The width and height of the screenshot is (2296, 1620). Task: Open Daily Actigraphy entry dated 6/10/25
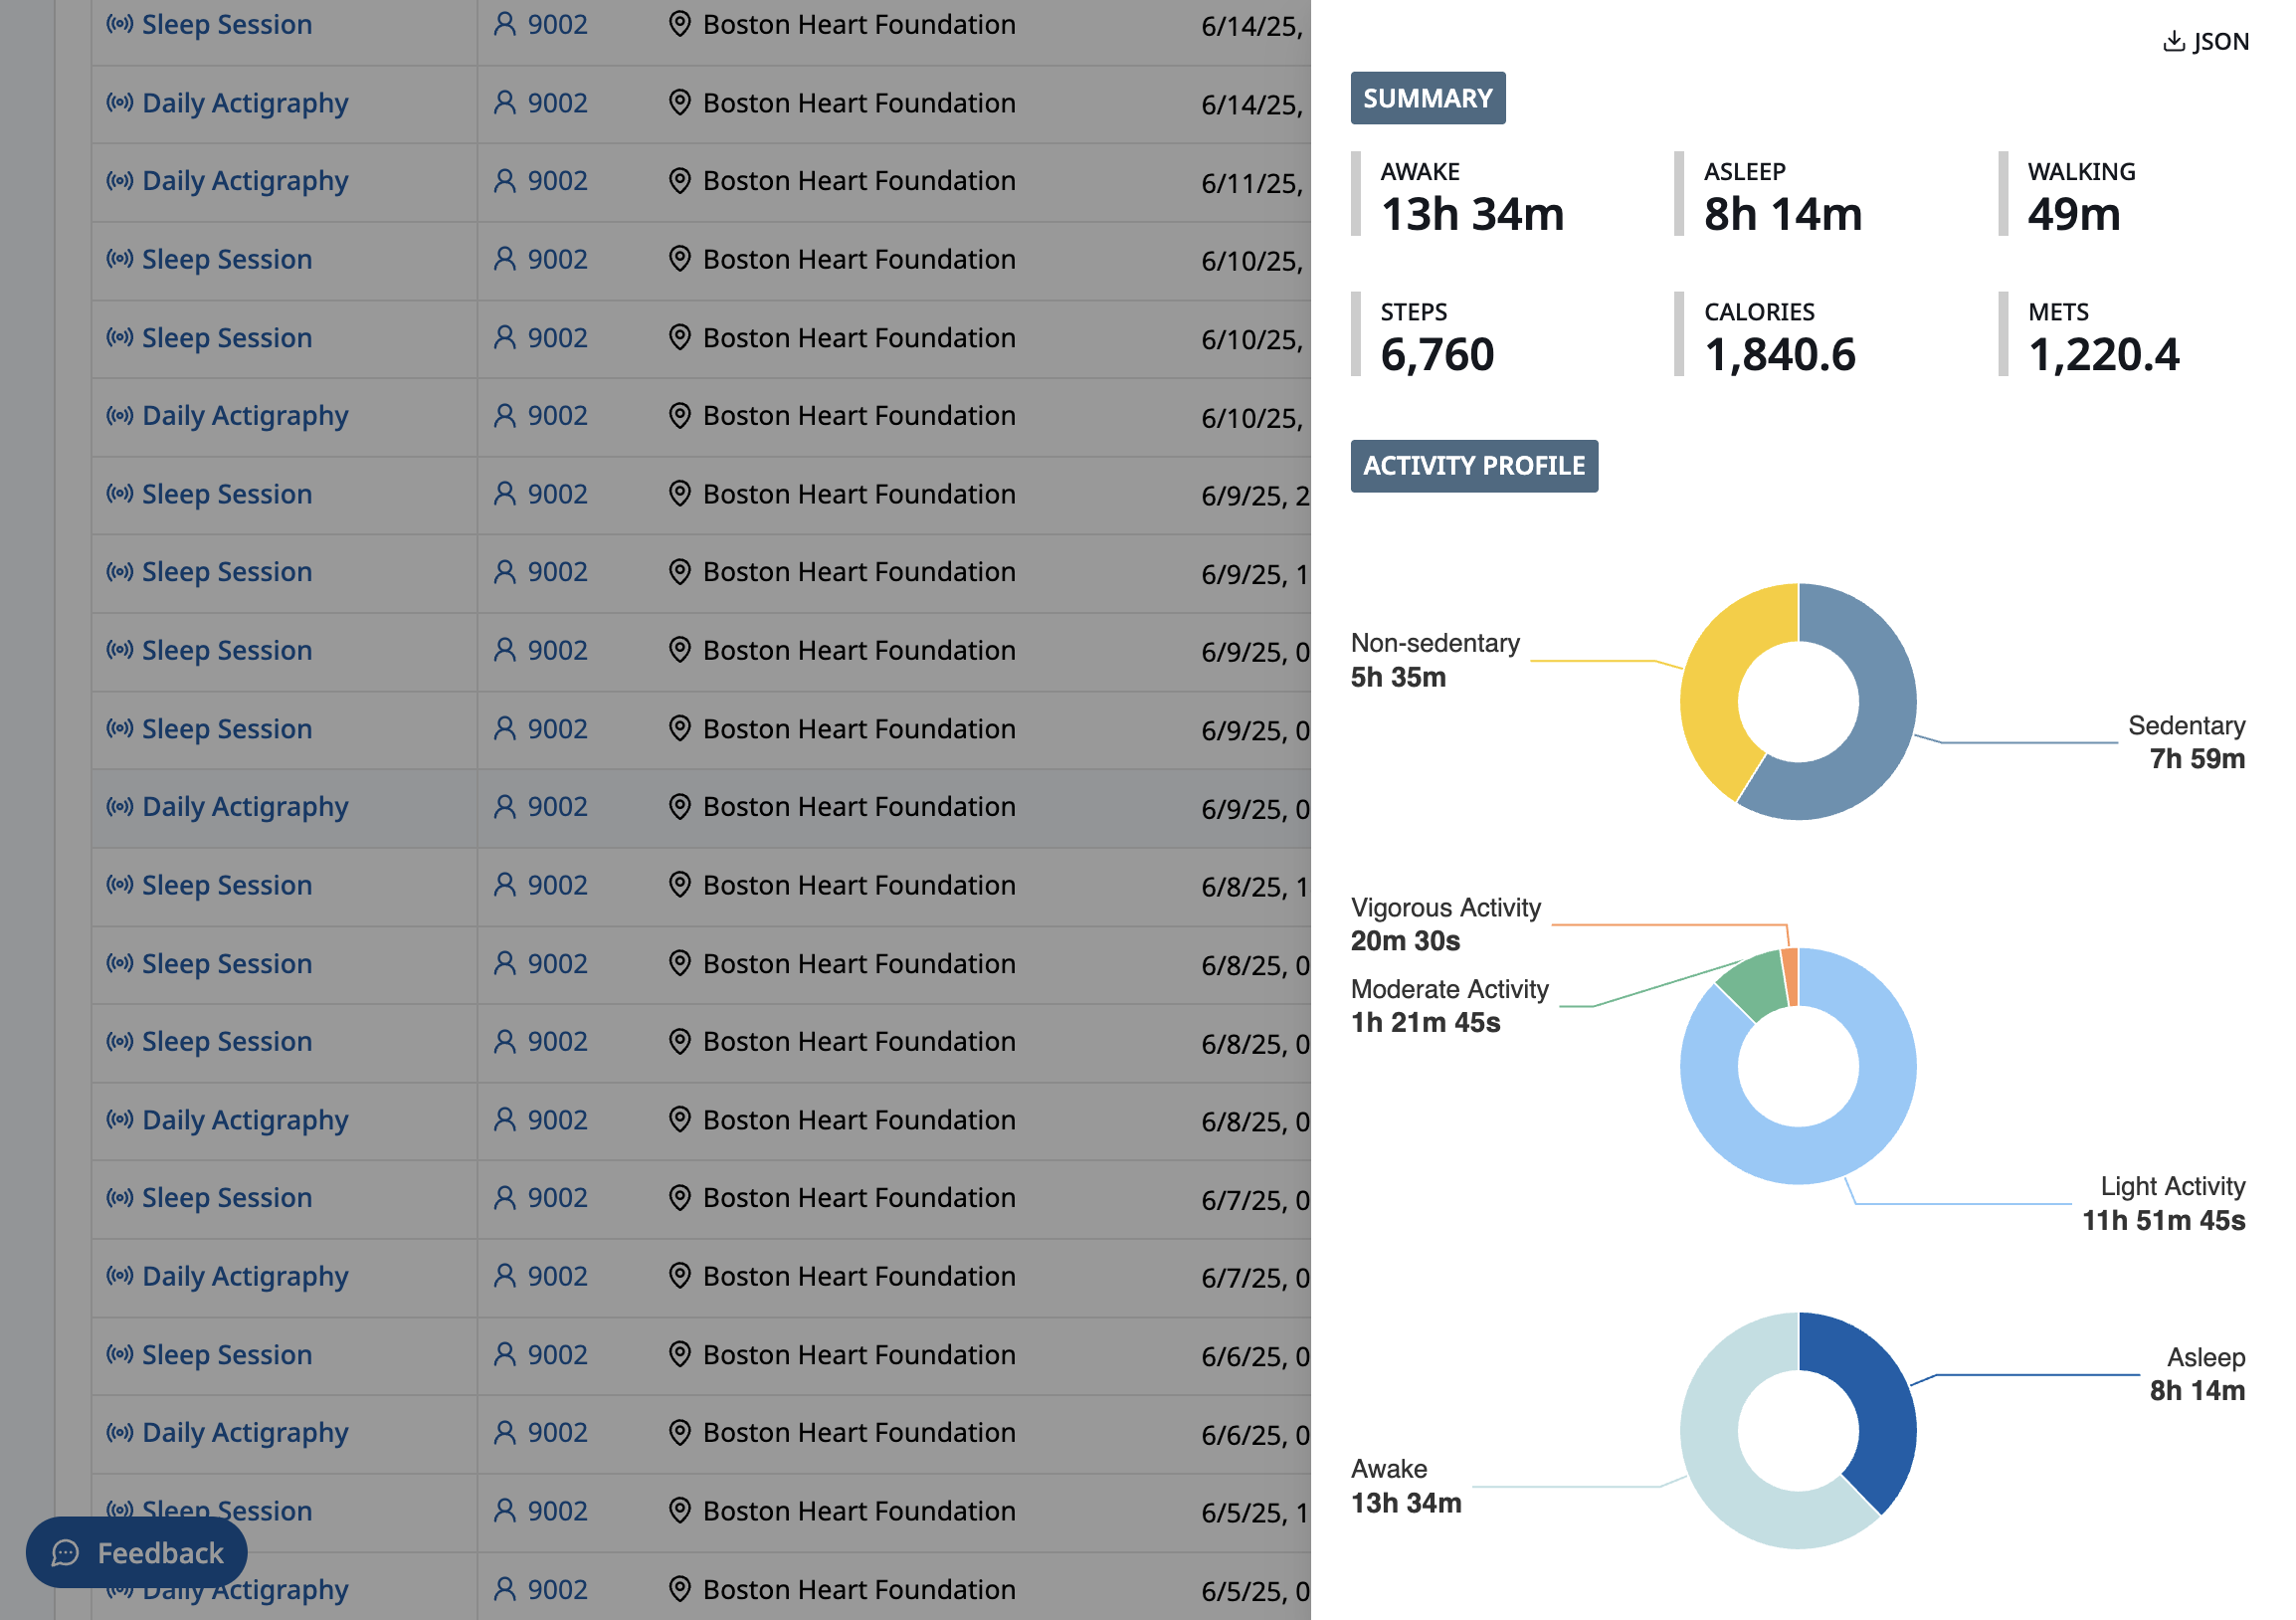(245, 416)
